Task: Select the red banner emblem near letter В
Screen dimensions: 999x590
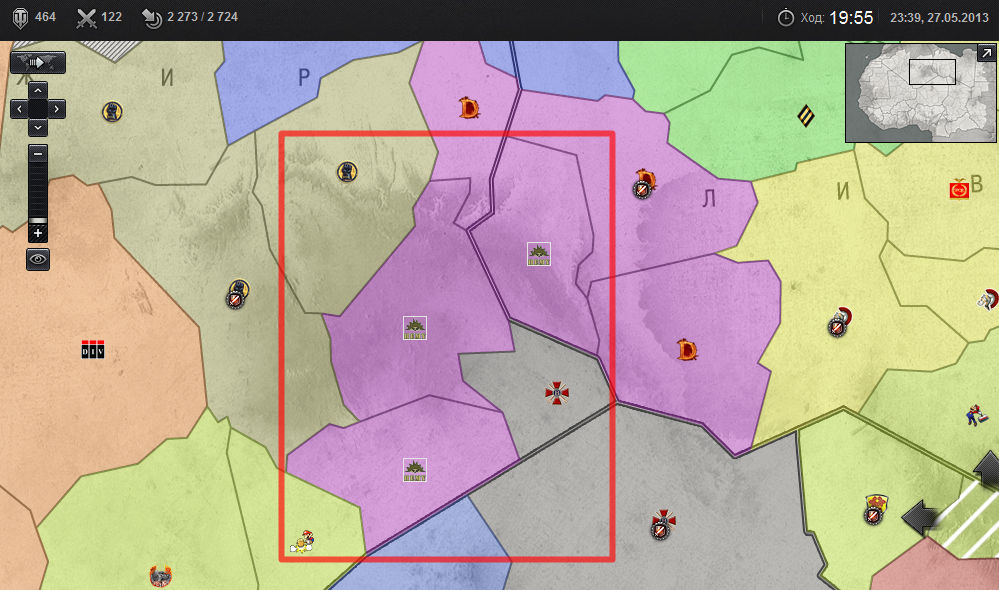Action: click(959, 189)
